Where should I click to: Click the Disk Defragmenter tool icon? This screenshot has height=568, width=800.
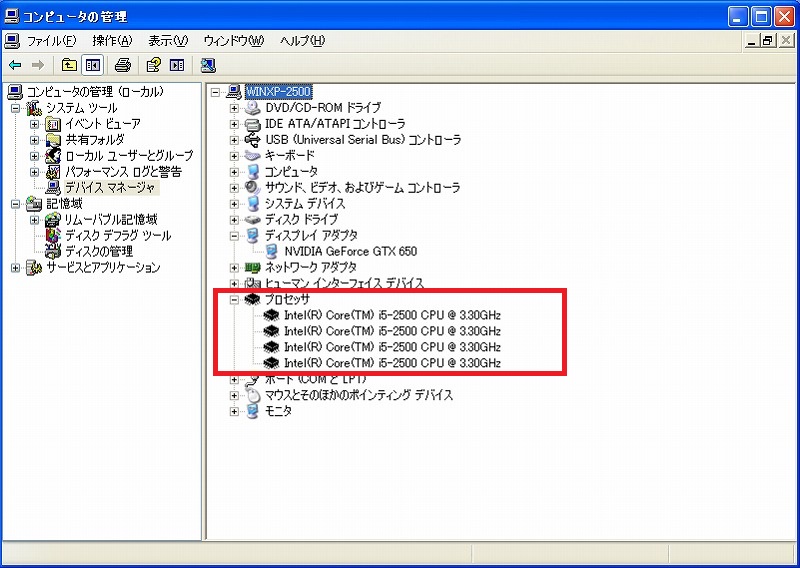coord(53,235)
